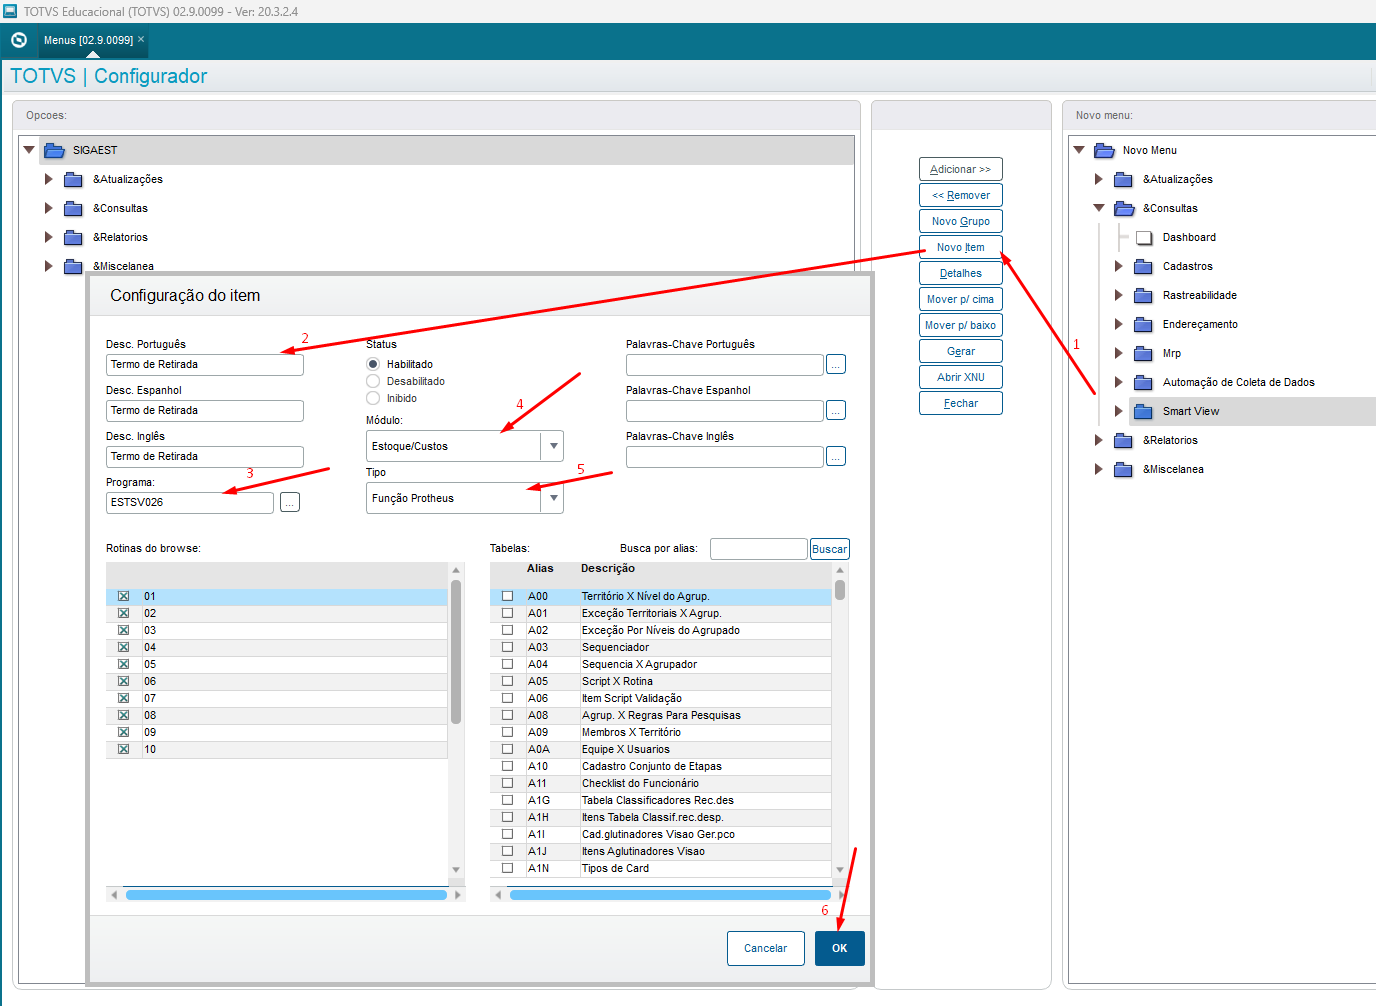Expand &Atualizações in Opcoes tree
1376x1006 pixels.
click(x=48, y=179)
